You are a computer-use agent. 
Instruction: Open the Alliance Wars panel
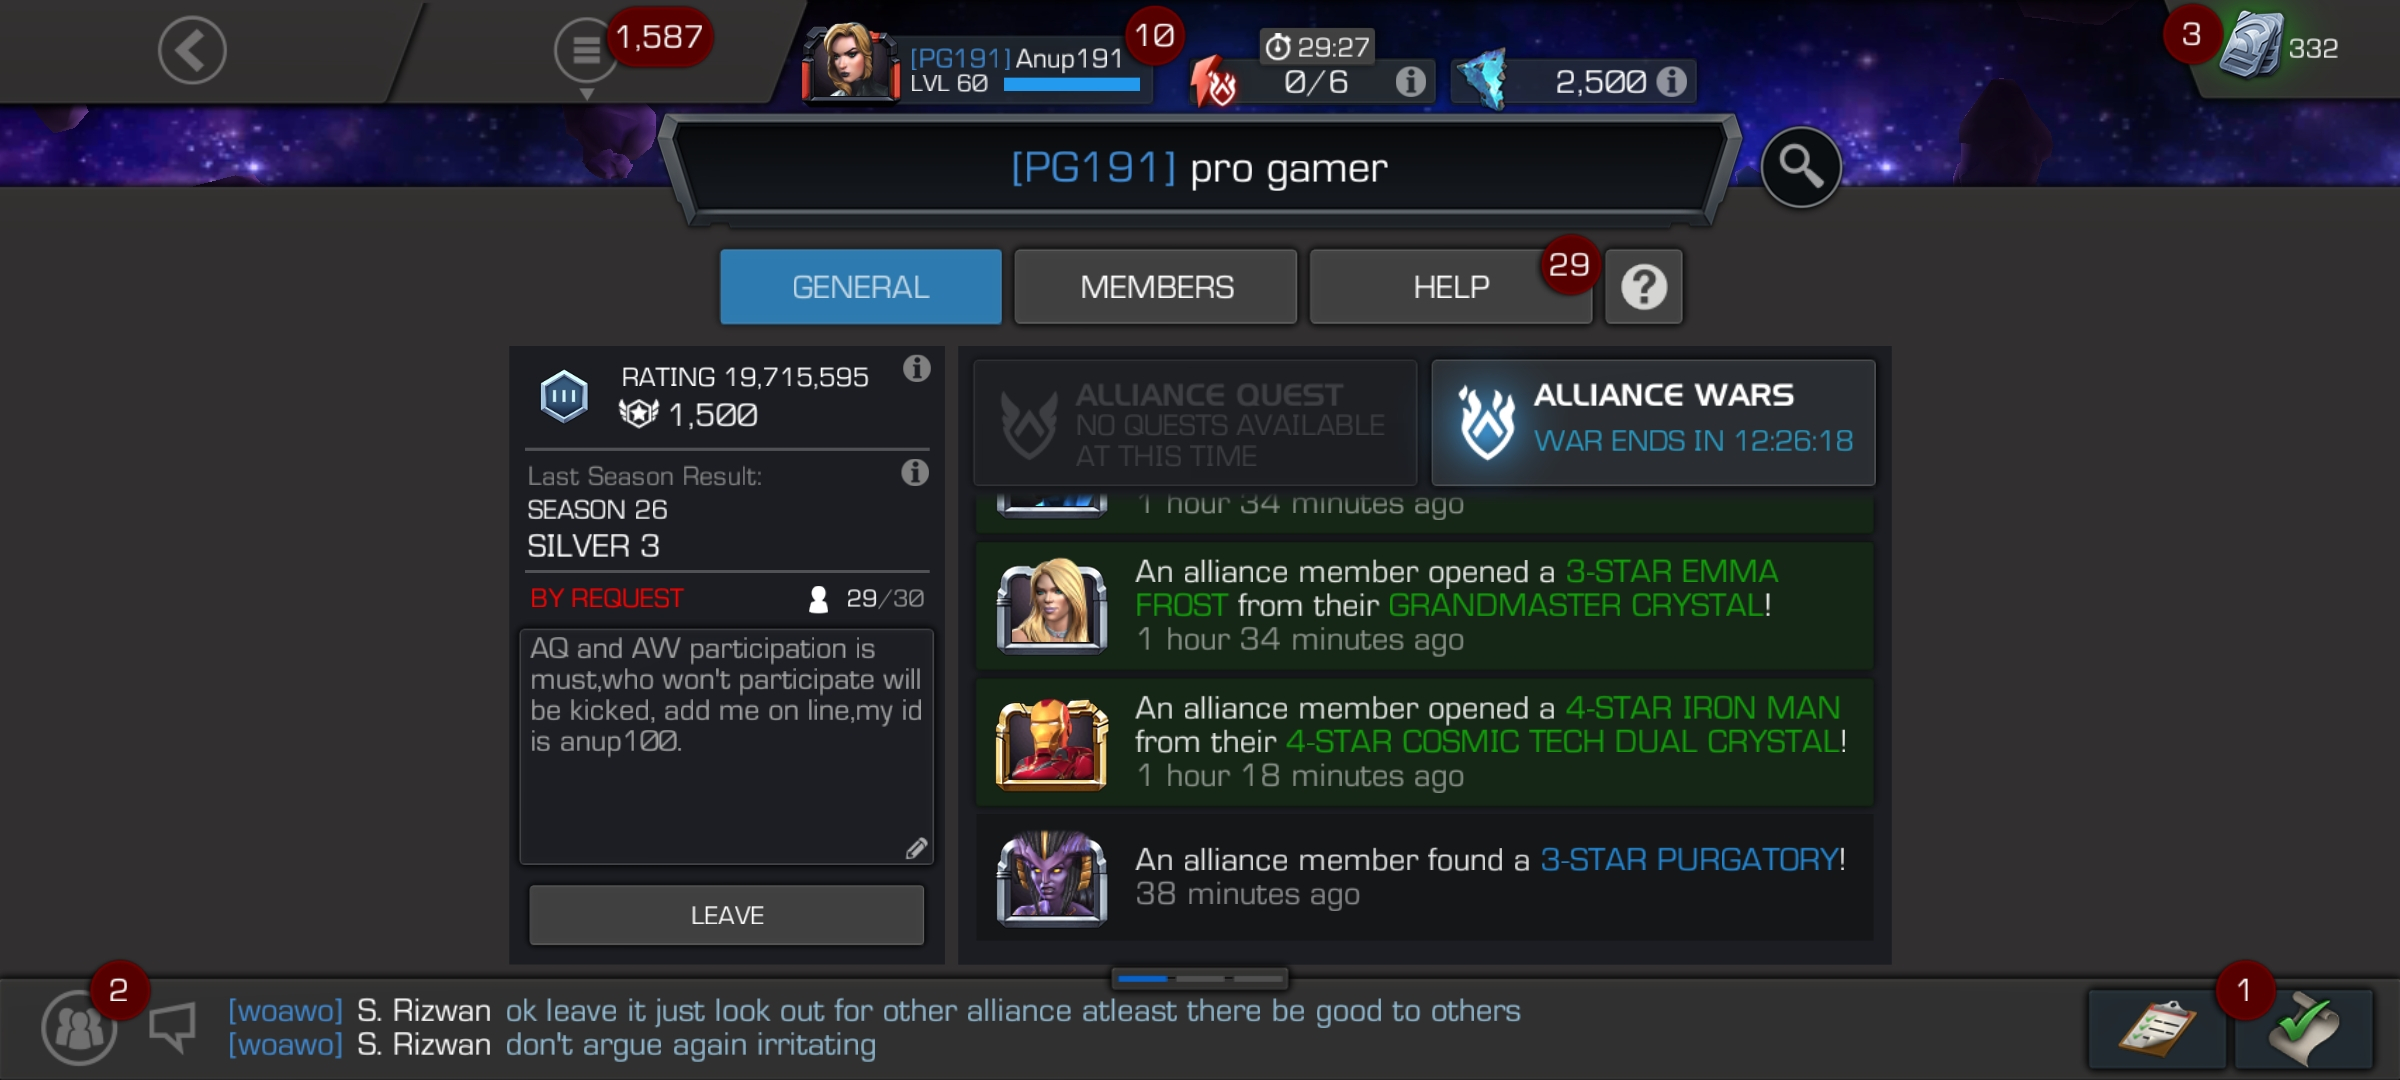tap(1653, 422)
